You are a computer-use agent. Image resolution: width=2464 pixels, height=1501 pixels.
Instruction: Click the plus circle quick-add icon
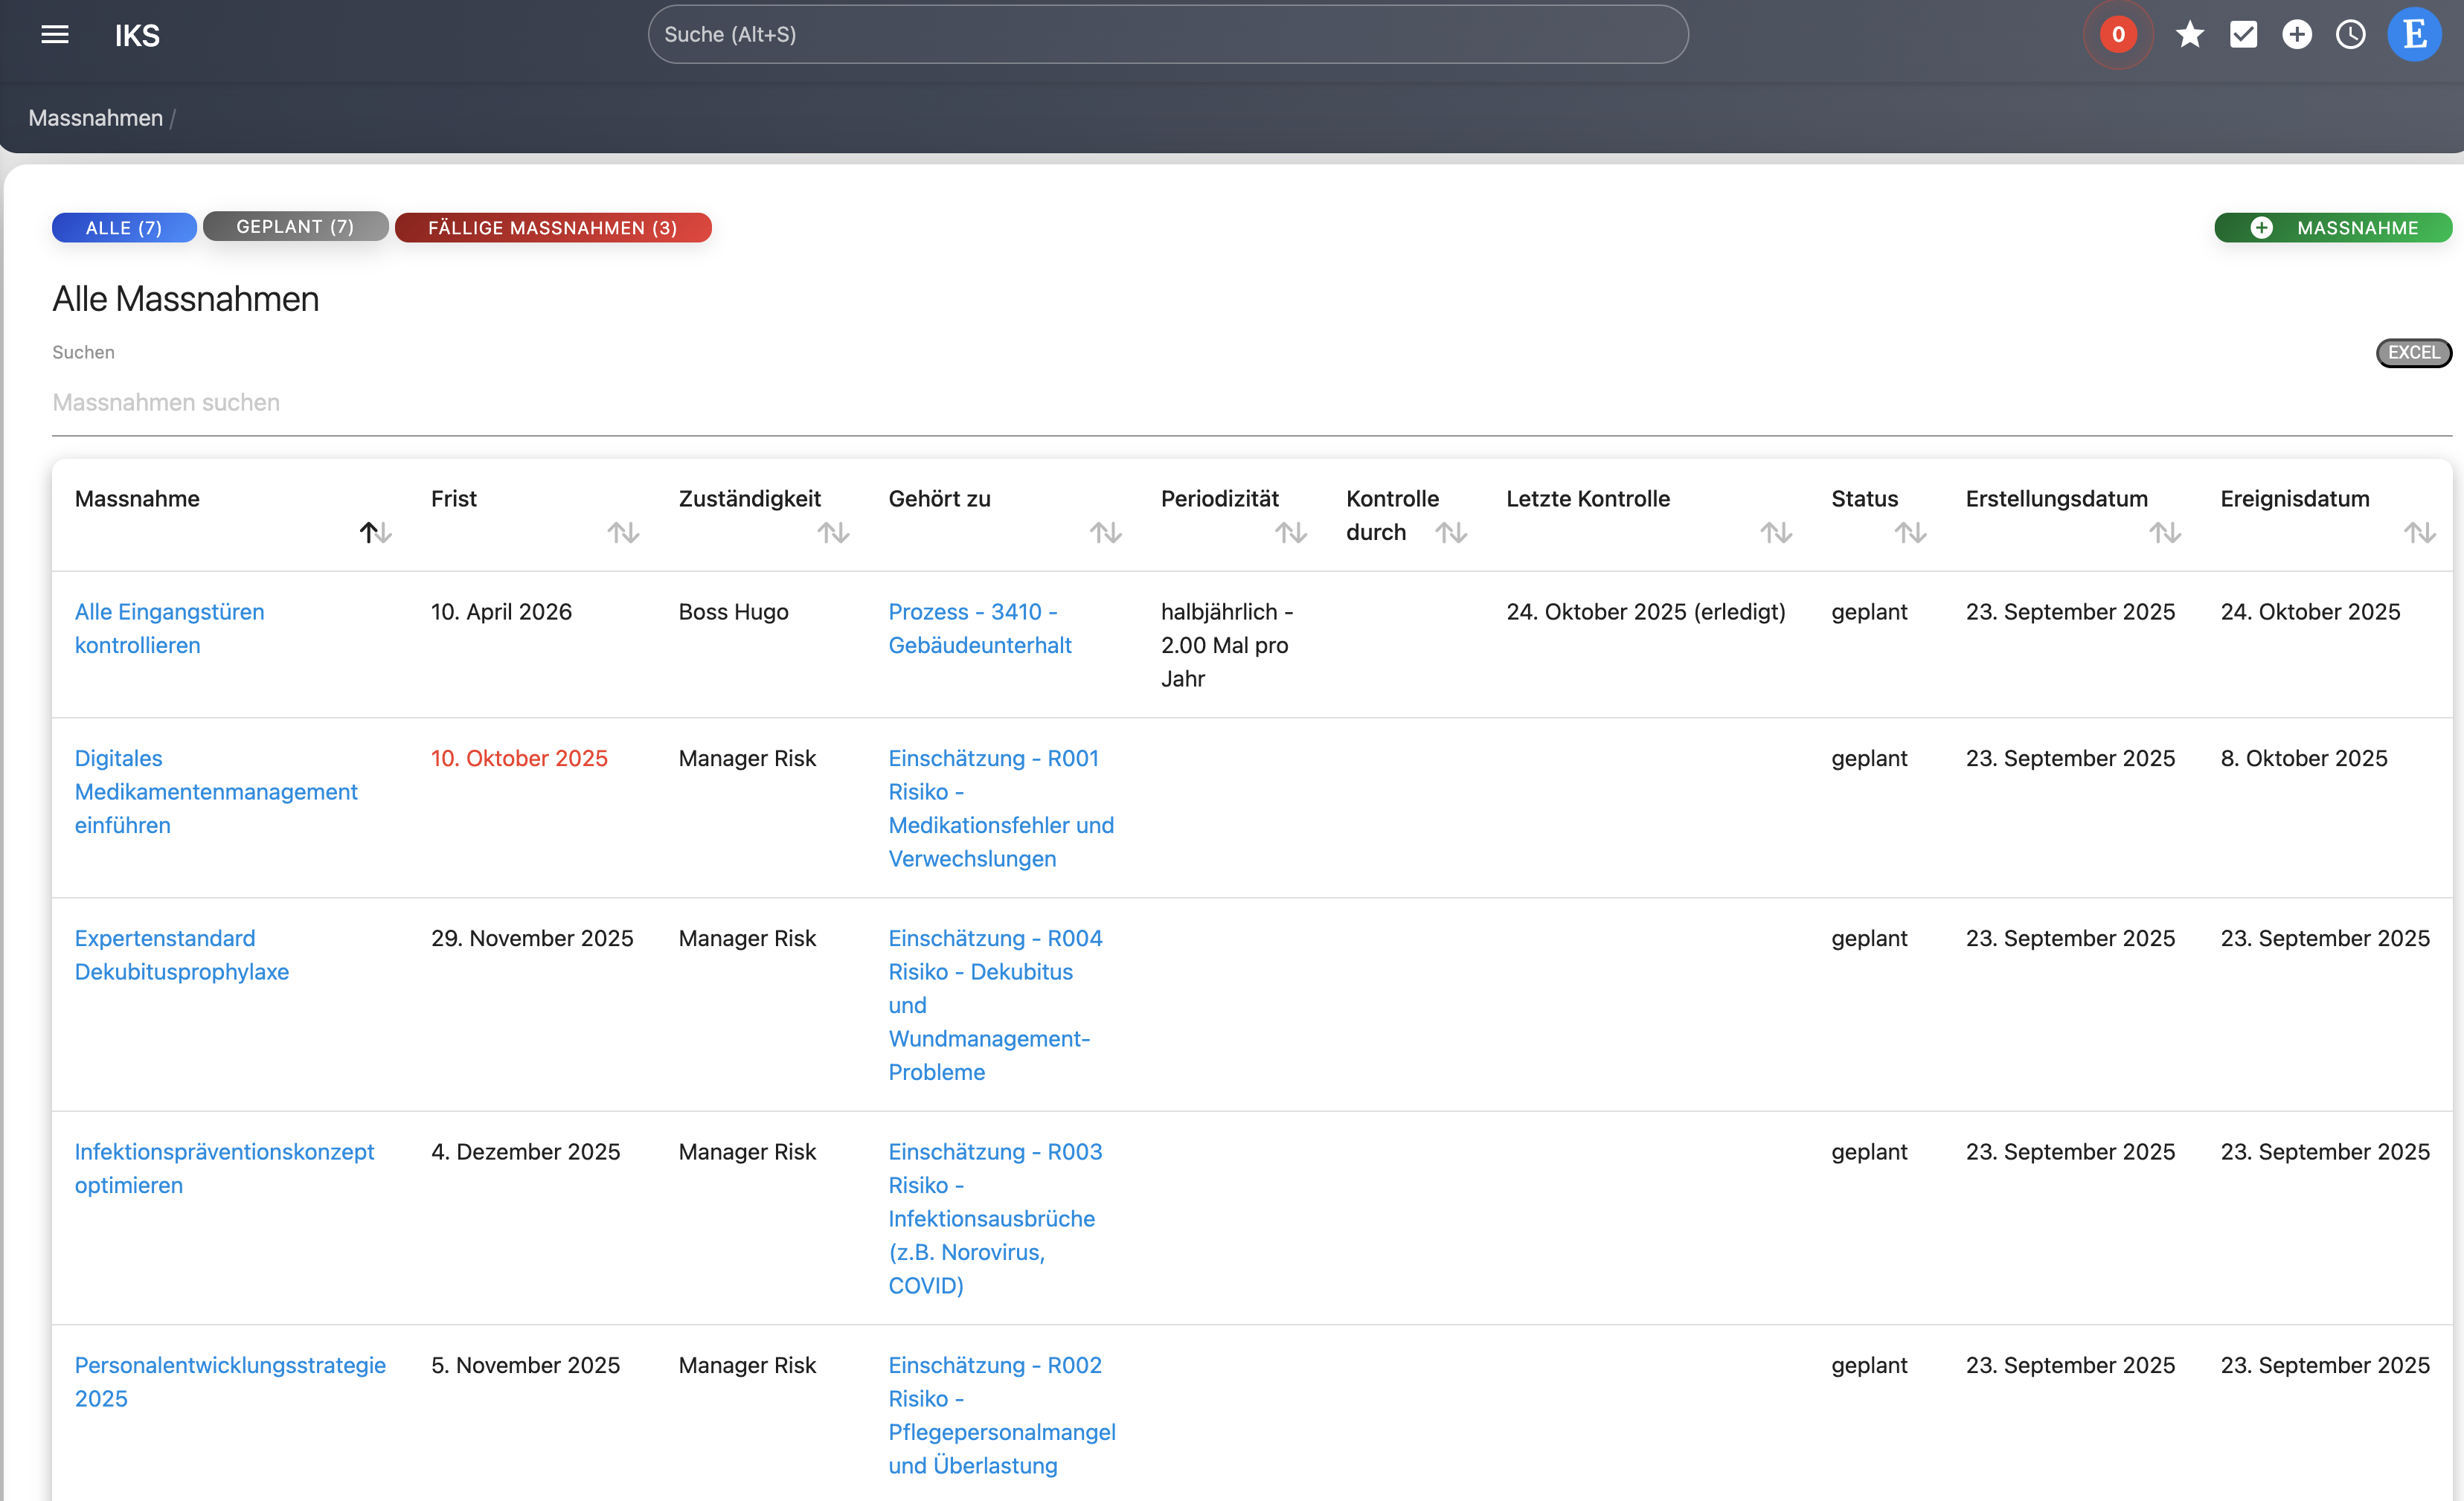[x=2296, y=35]
